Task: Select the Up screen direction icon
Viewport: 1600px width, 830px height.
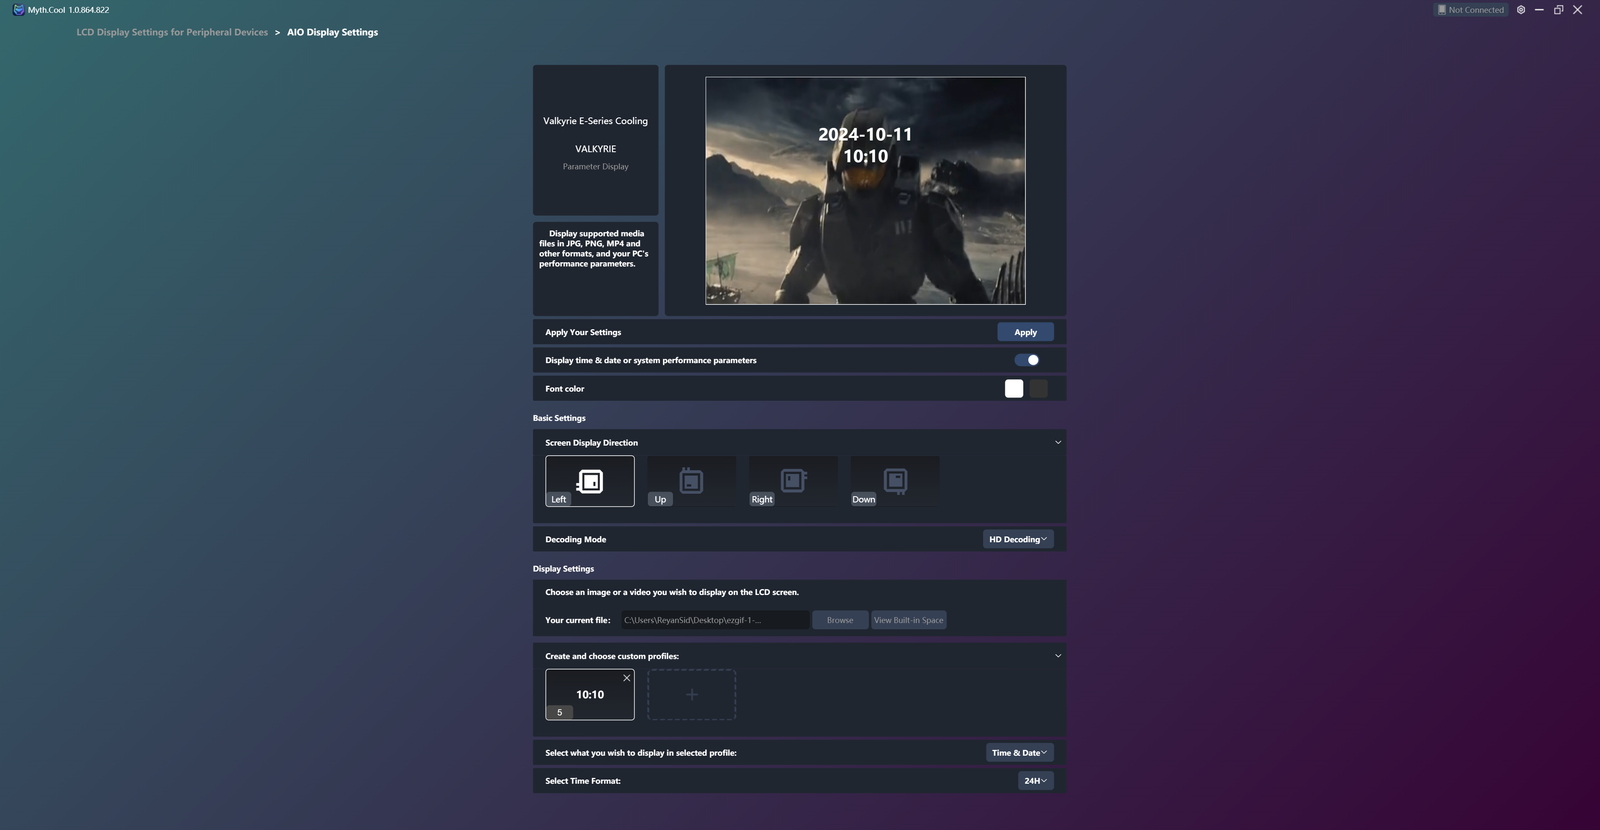Action: pyautogui.click(x=691, y=481)
